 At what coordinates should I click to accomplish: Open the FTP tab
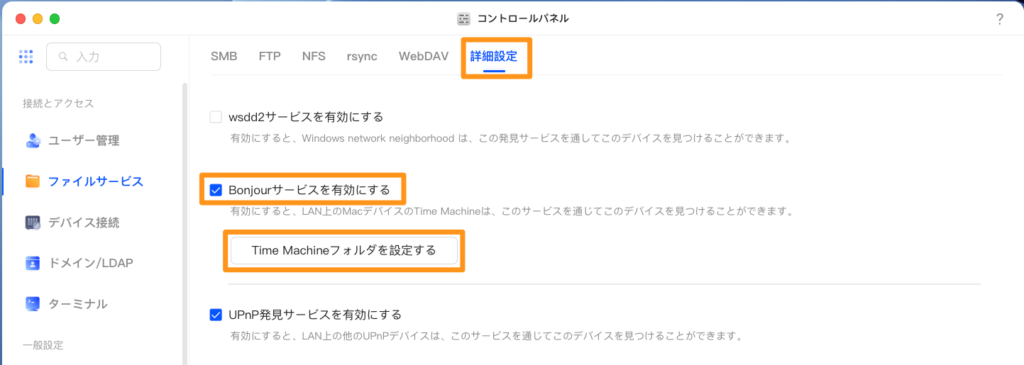click(x=270, y=56)
